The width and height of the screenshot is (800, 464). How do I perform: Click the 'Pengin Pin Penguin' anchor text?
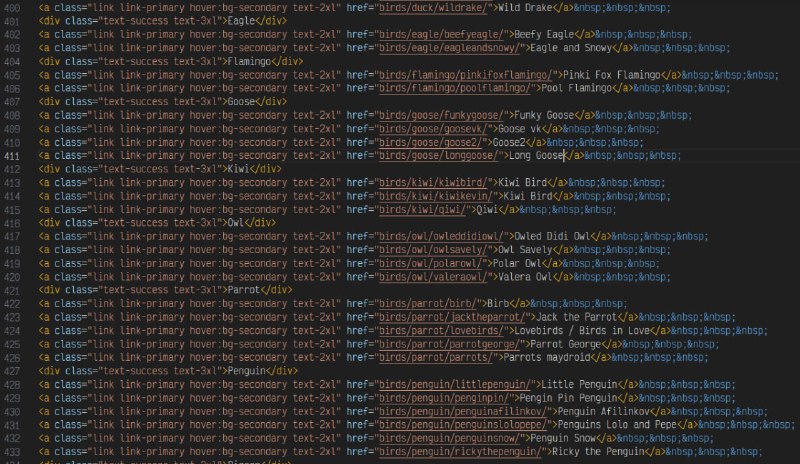click(568, 398)
